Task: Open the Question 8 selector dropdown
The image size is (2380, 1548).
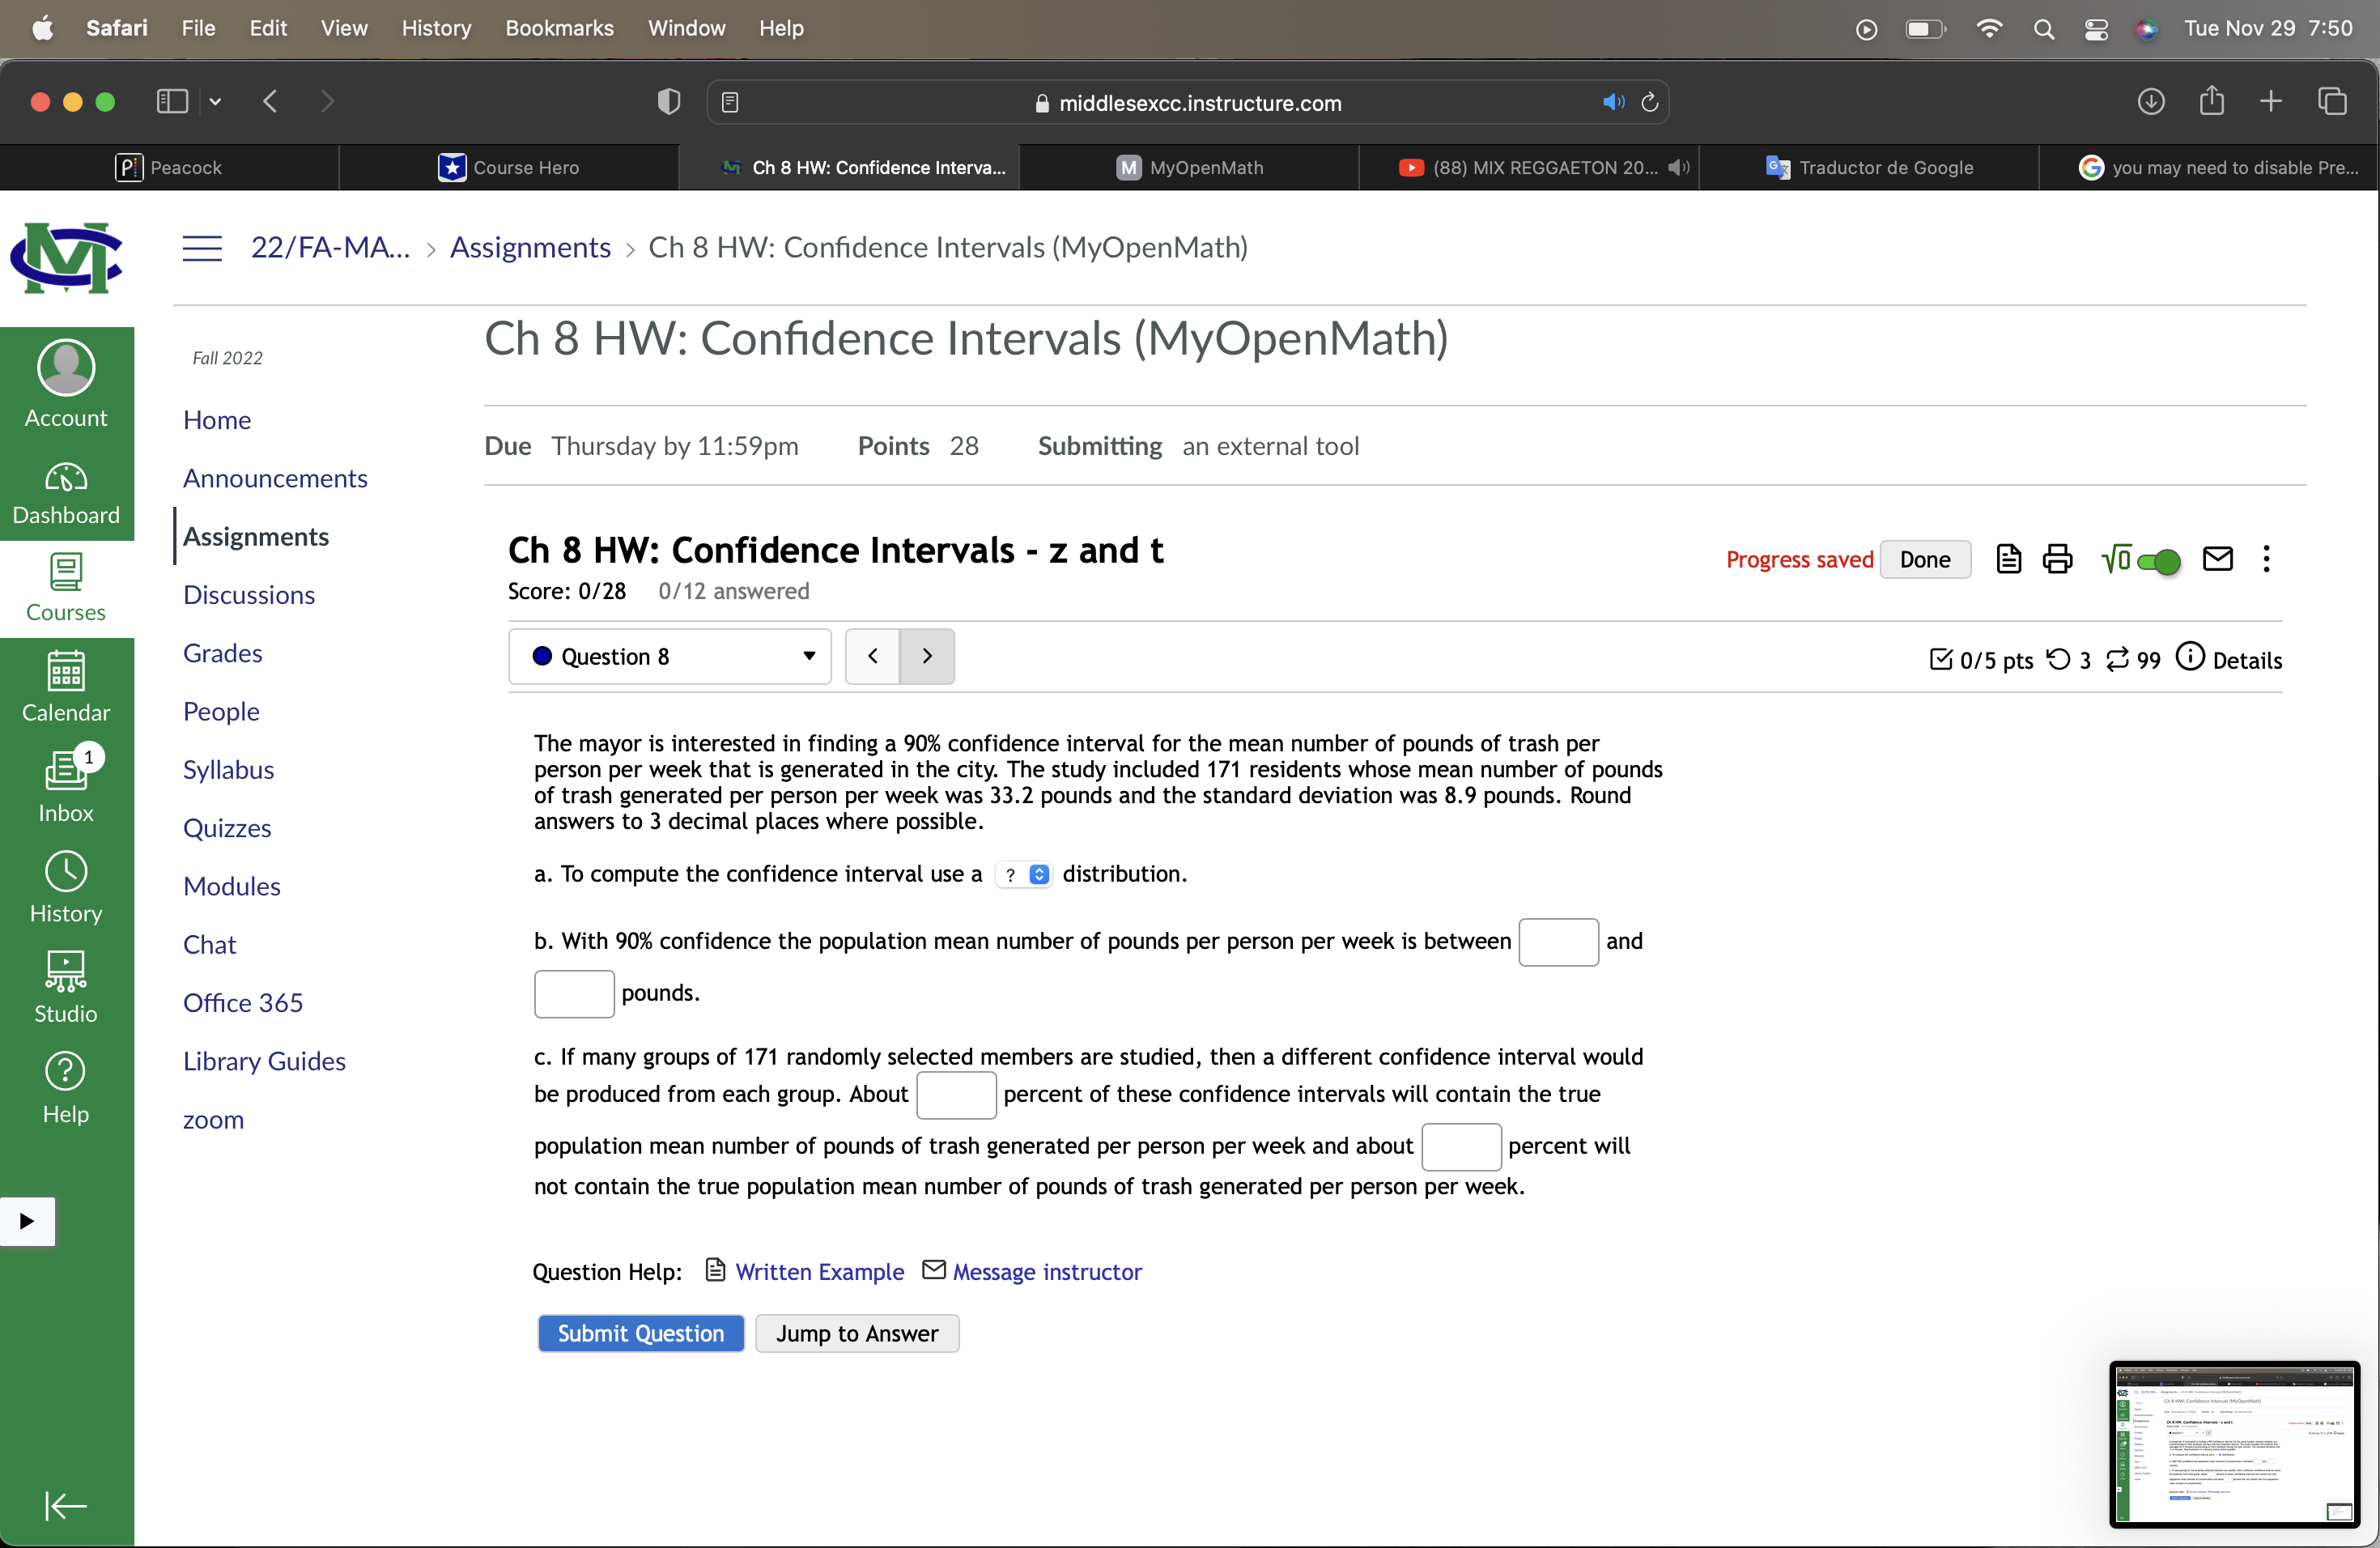Action: pos(669,656)
